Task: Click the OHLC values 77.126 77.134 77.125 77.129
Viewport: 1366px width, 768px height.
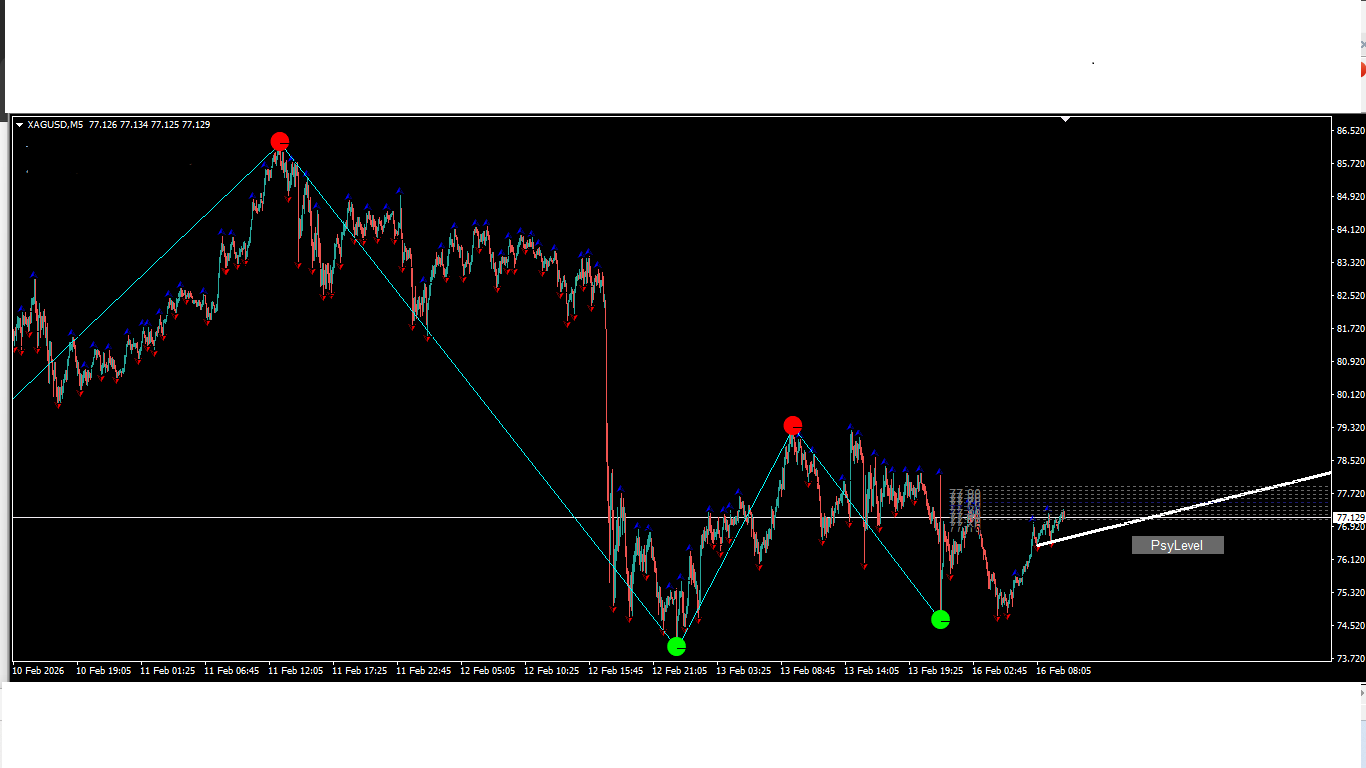Action: tap(149, 125)
